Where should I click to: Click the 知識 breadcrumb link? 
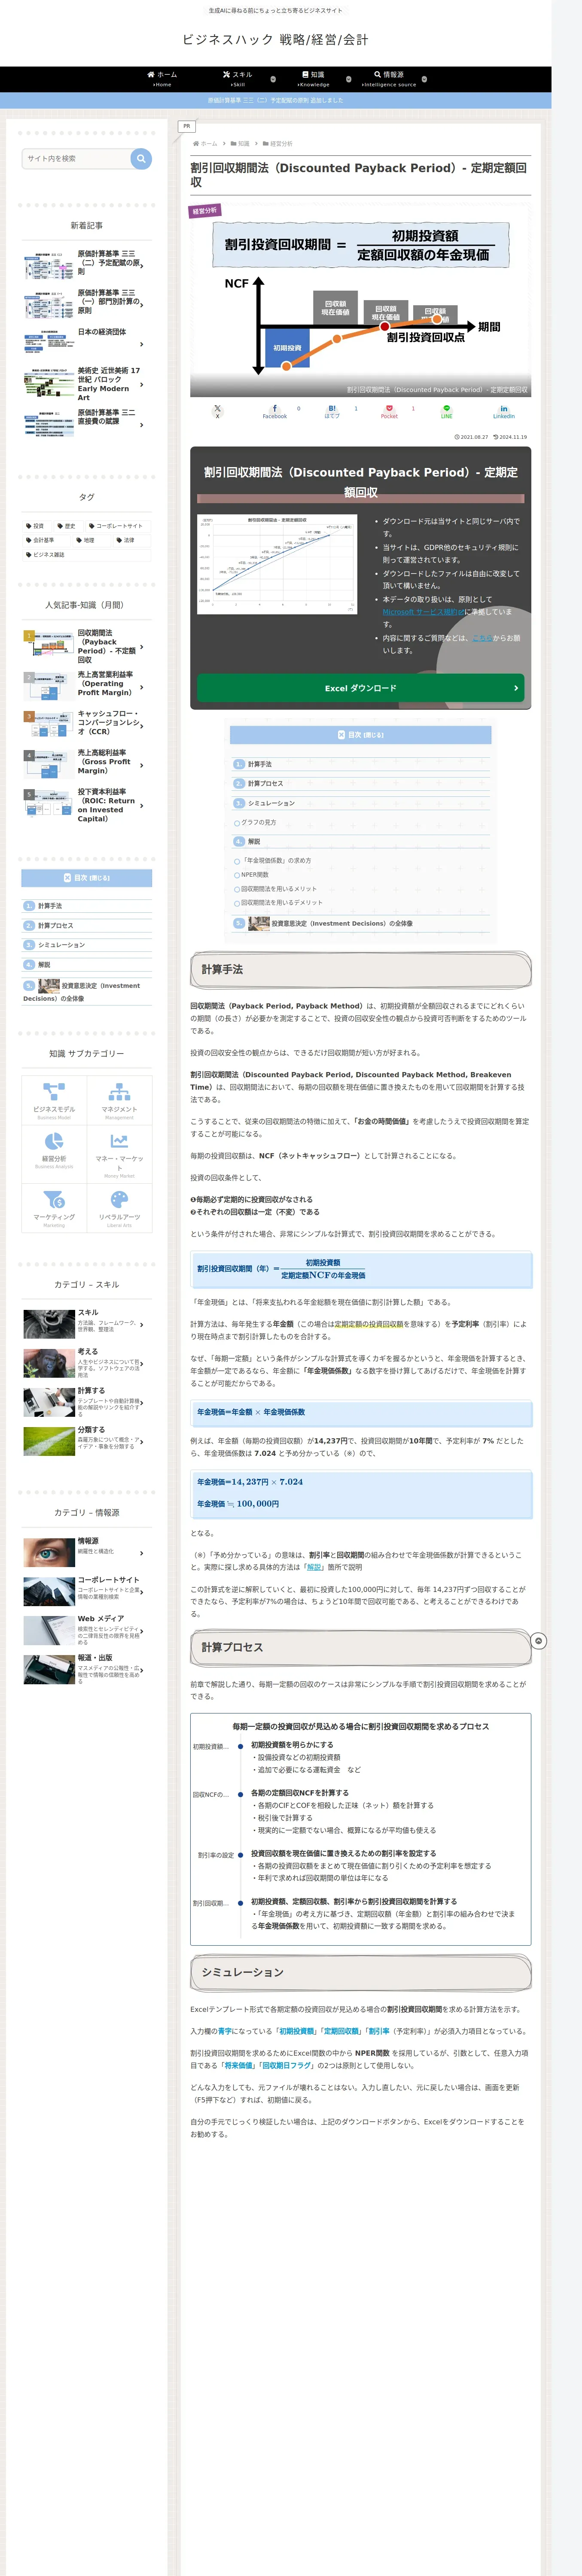pos(243,144)
